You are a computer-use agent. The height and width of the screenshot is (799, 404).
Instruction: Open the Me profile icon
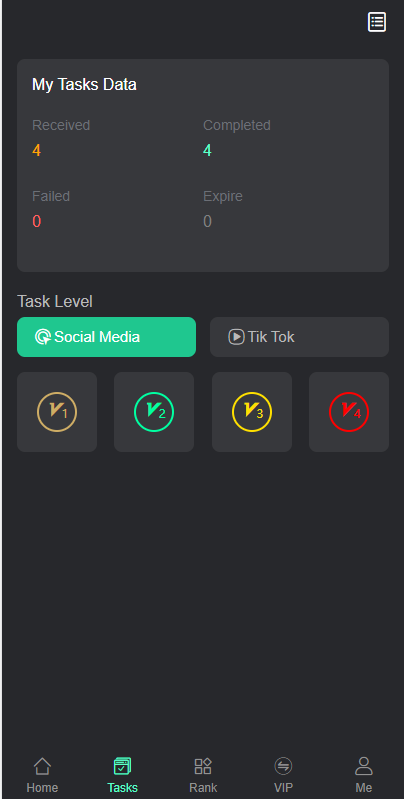point(364,766)
